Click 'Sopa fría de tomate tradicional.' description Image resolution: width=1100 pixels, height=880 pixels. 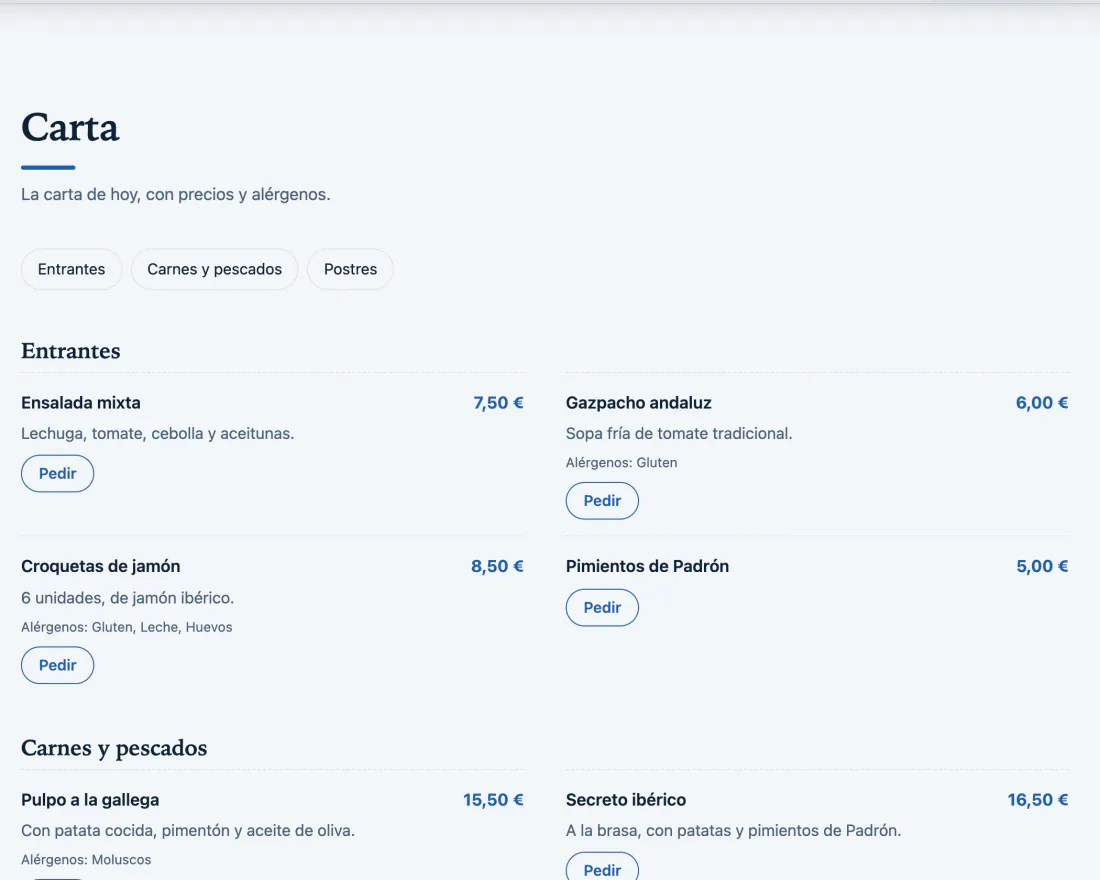click(x=679, y=434)
